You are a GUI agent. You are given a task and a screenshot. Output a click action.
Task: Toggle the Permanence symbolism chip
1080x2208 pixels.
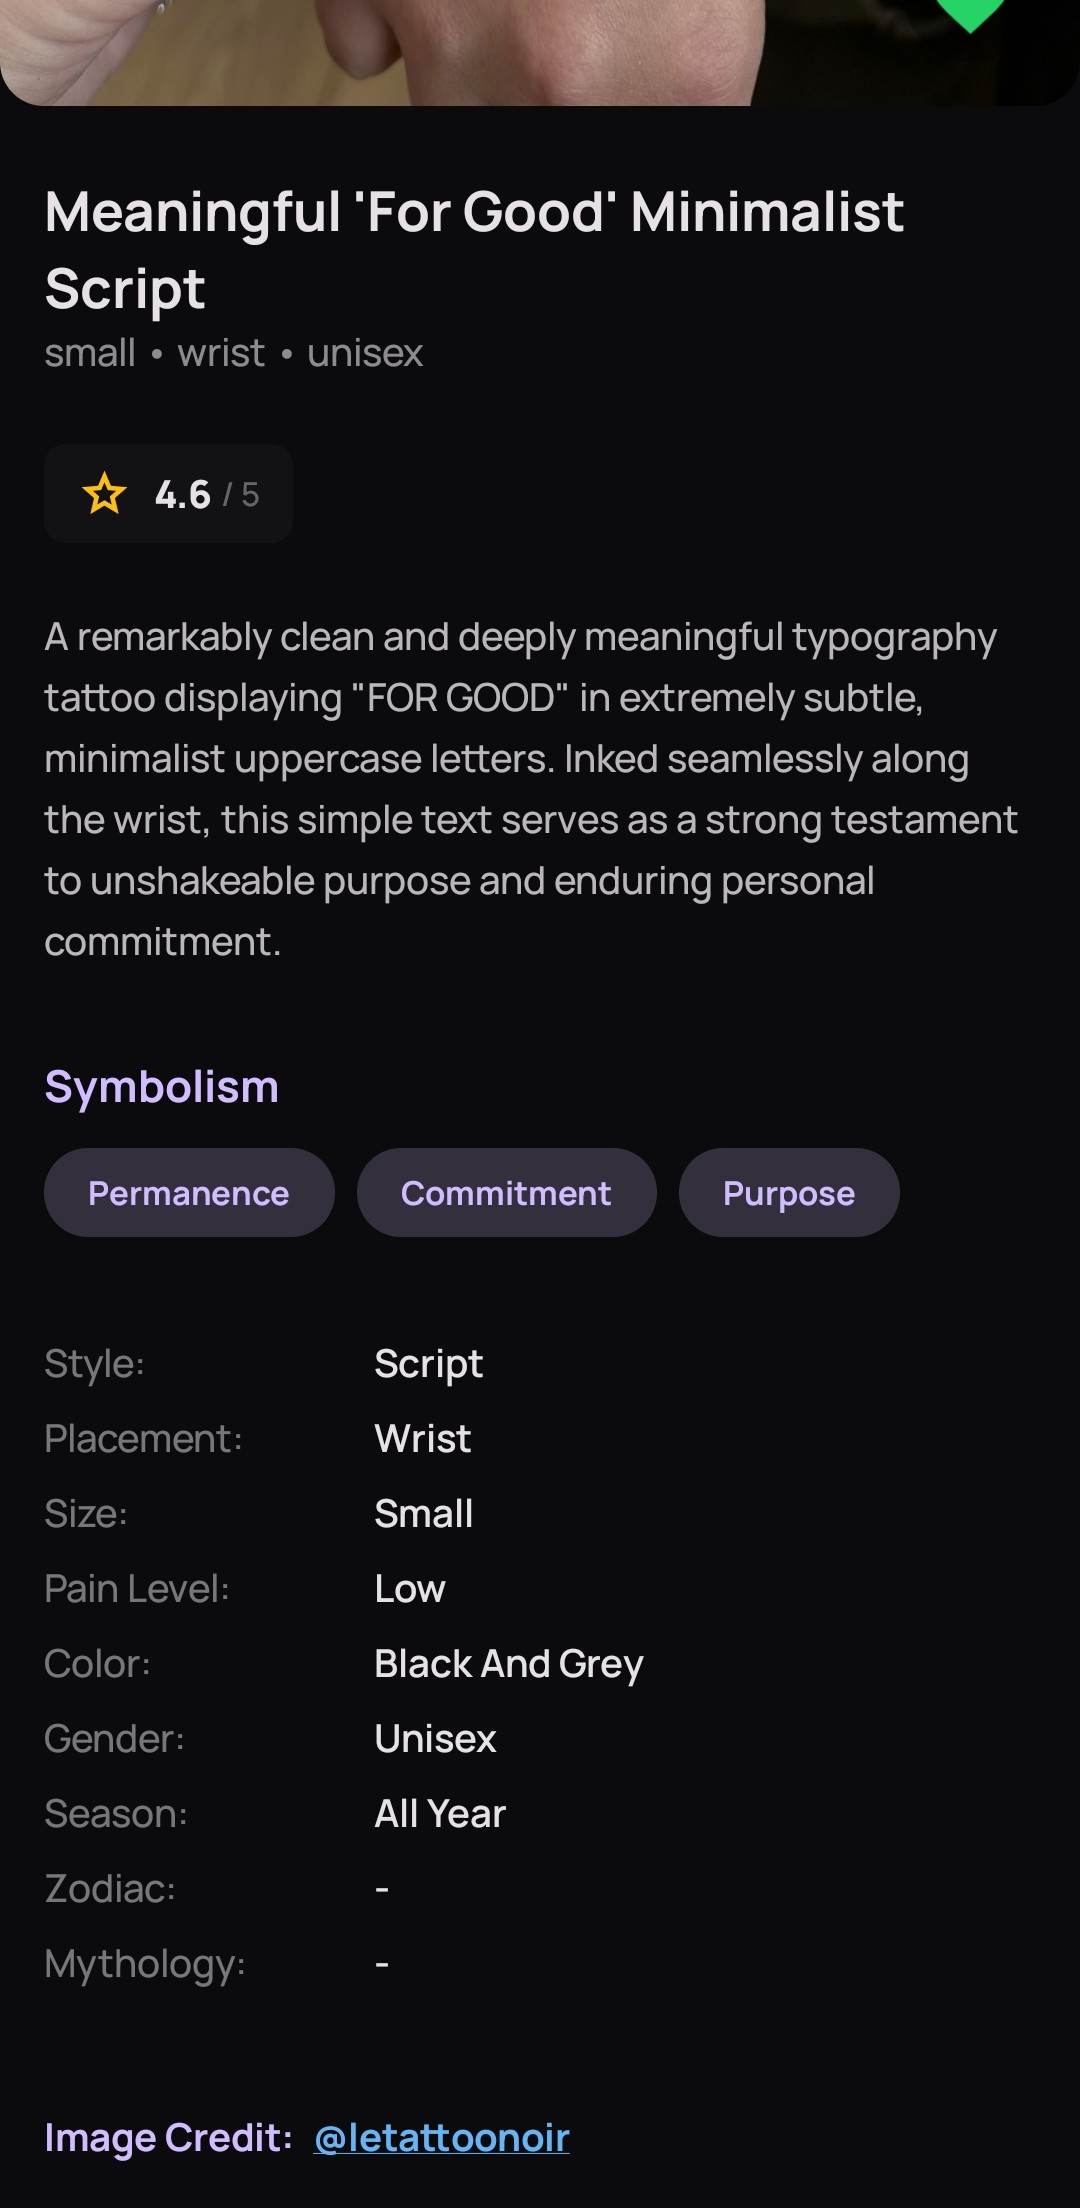[189, 1192]
